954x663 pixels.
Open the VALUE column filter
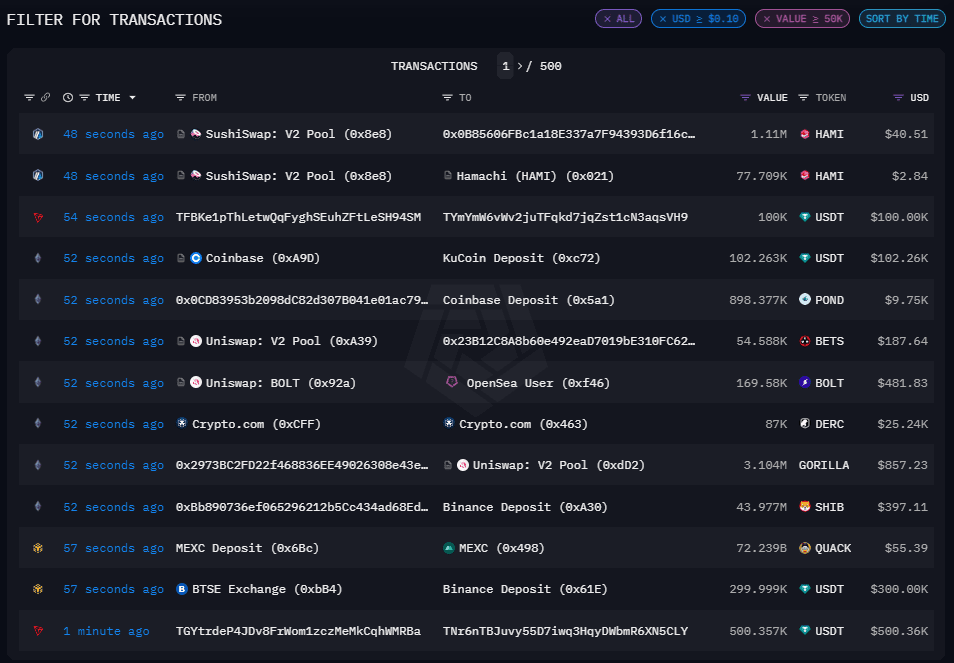coord(745,97)
